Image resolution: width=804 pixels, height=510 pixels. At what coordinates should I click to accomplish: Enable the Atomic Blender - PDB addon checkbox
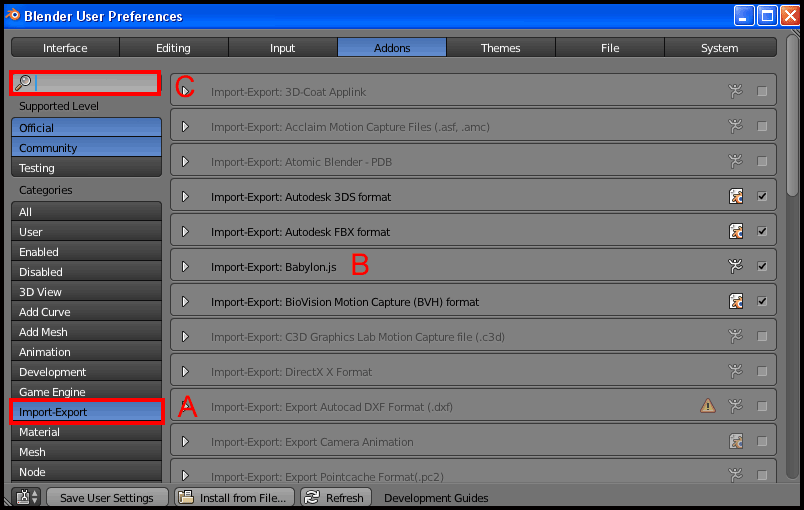762,161
